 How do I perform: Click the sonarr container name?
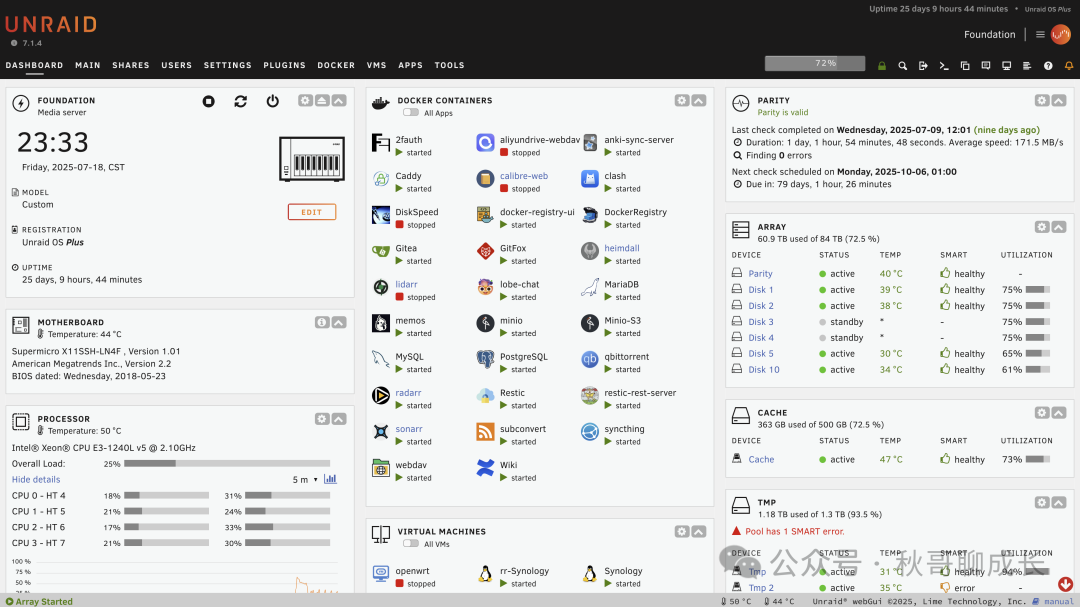coord(408,429)
